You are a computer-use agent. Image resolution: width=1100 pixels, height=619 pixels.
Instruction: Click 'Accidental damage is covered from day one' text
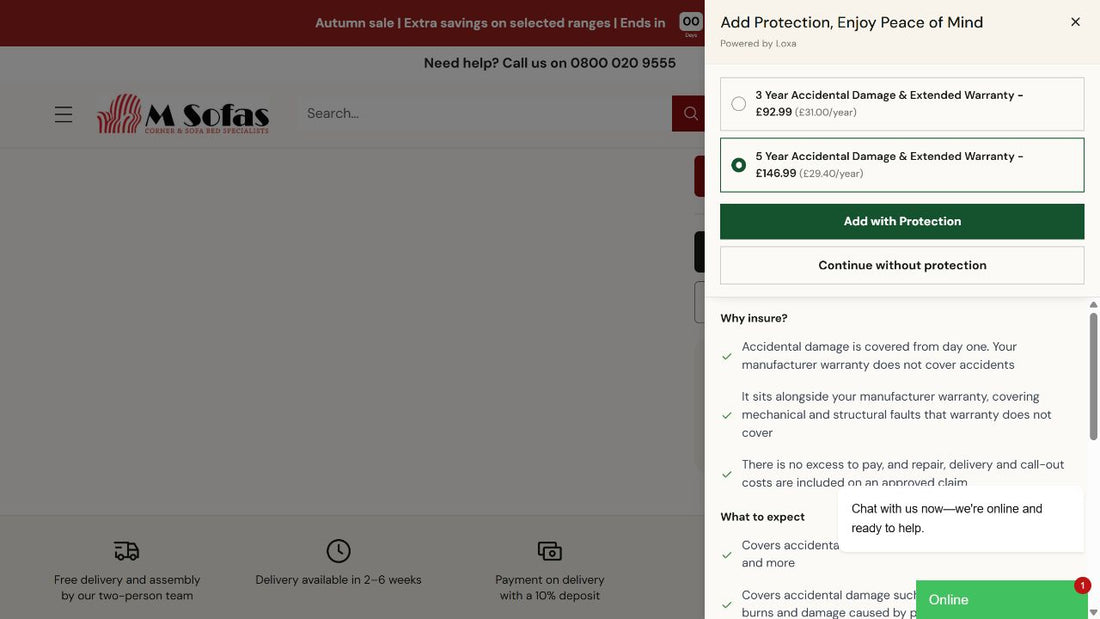point(879,356)
